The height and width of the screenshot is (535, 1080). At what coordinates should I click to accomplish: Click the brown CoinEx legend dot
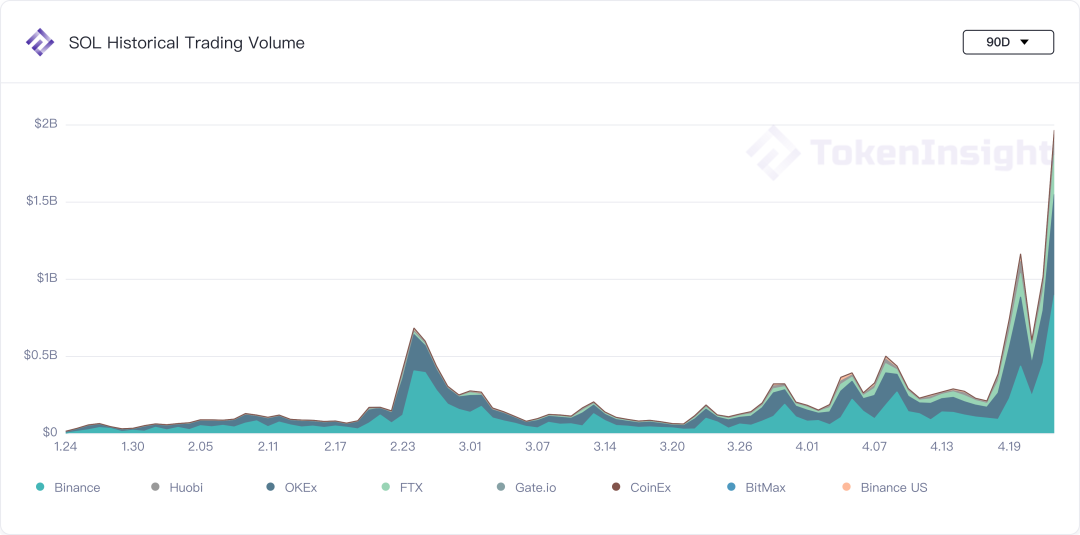point(616,487)
